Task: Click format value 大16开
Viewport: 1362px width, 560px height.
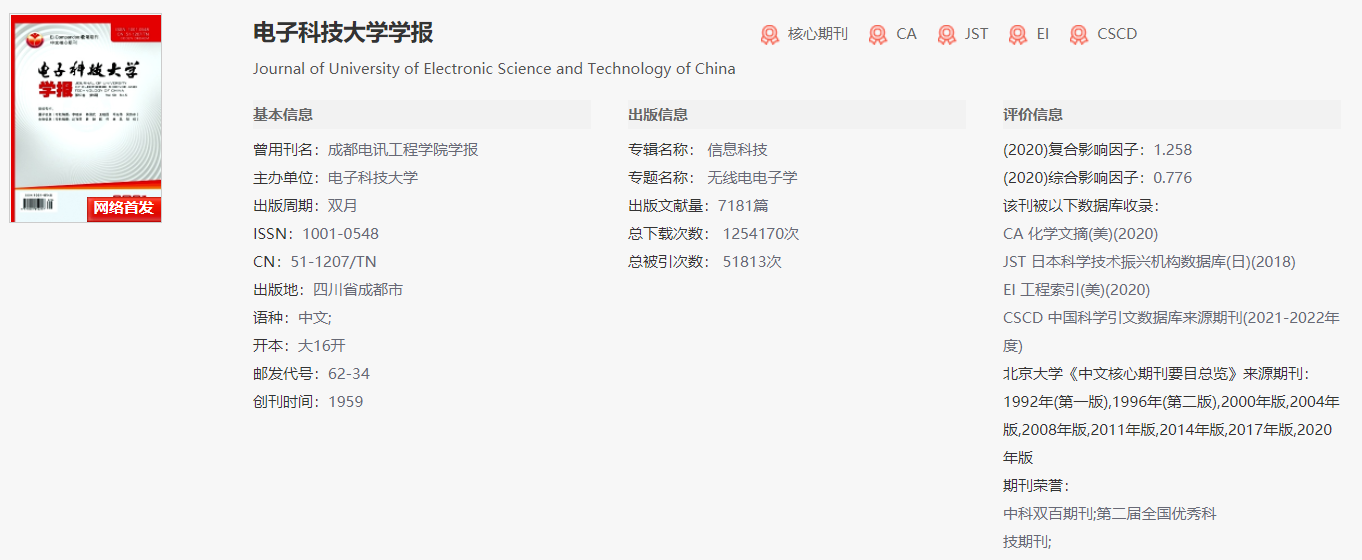Action: click(x=321, y=346)
